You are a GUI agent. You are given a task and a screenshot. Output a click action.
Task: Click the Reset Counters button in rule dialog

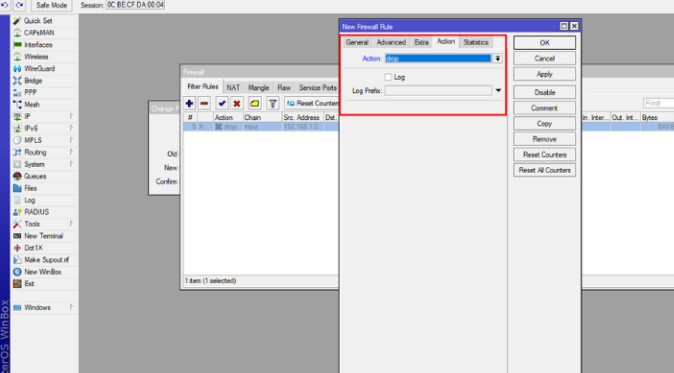coord(544,154)
